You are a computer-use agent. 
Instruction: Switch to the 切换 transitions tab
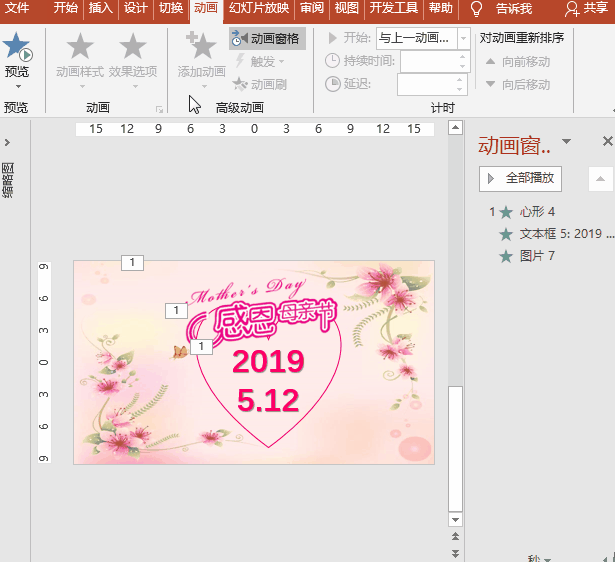tap(171, 9)
